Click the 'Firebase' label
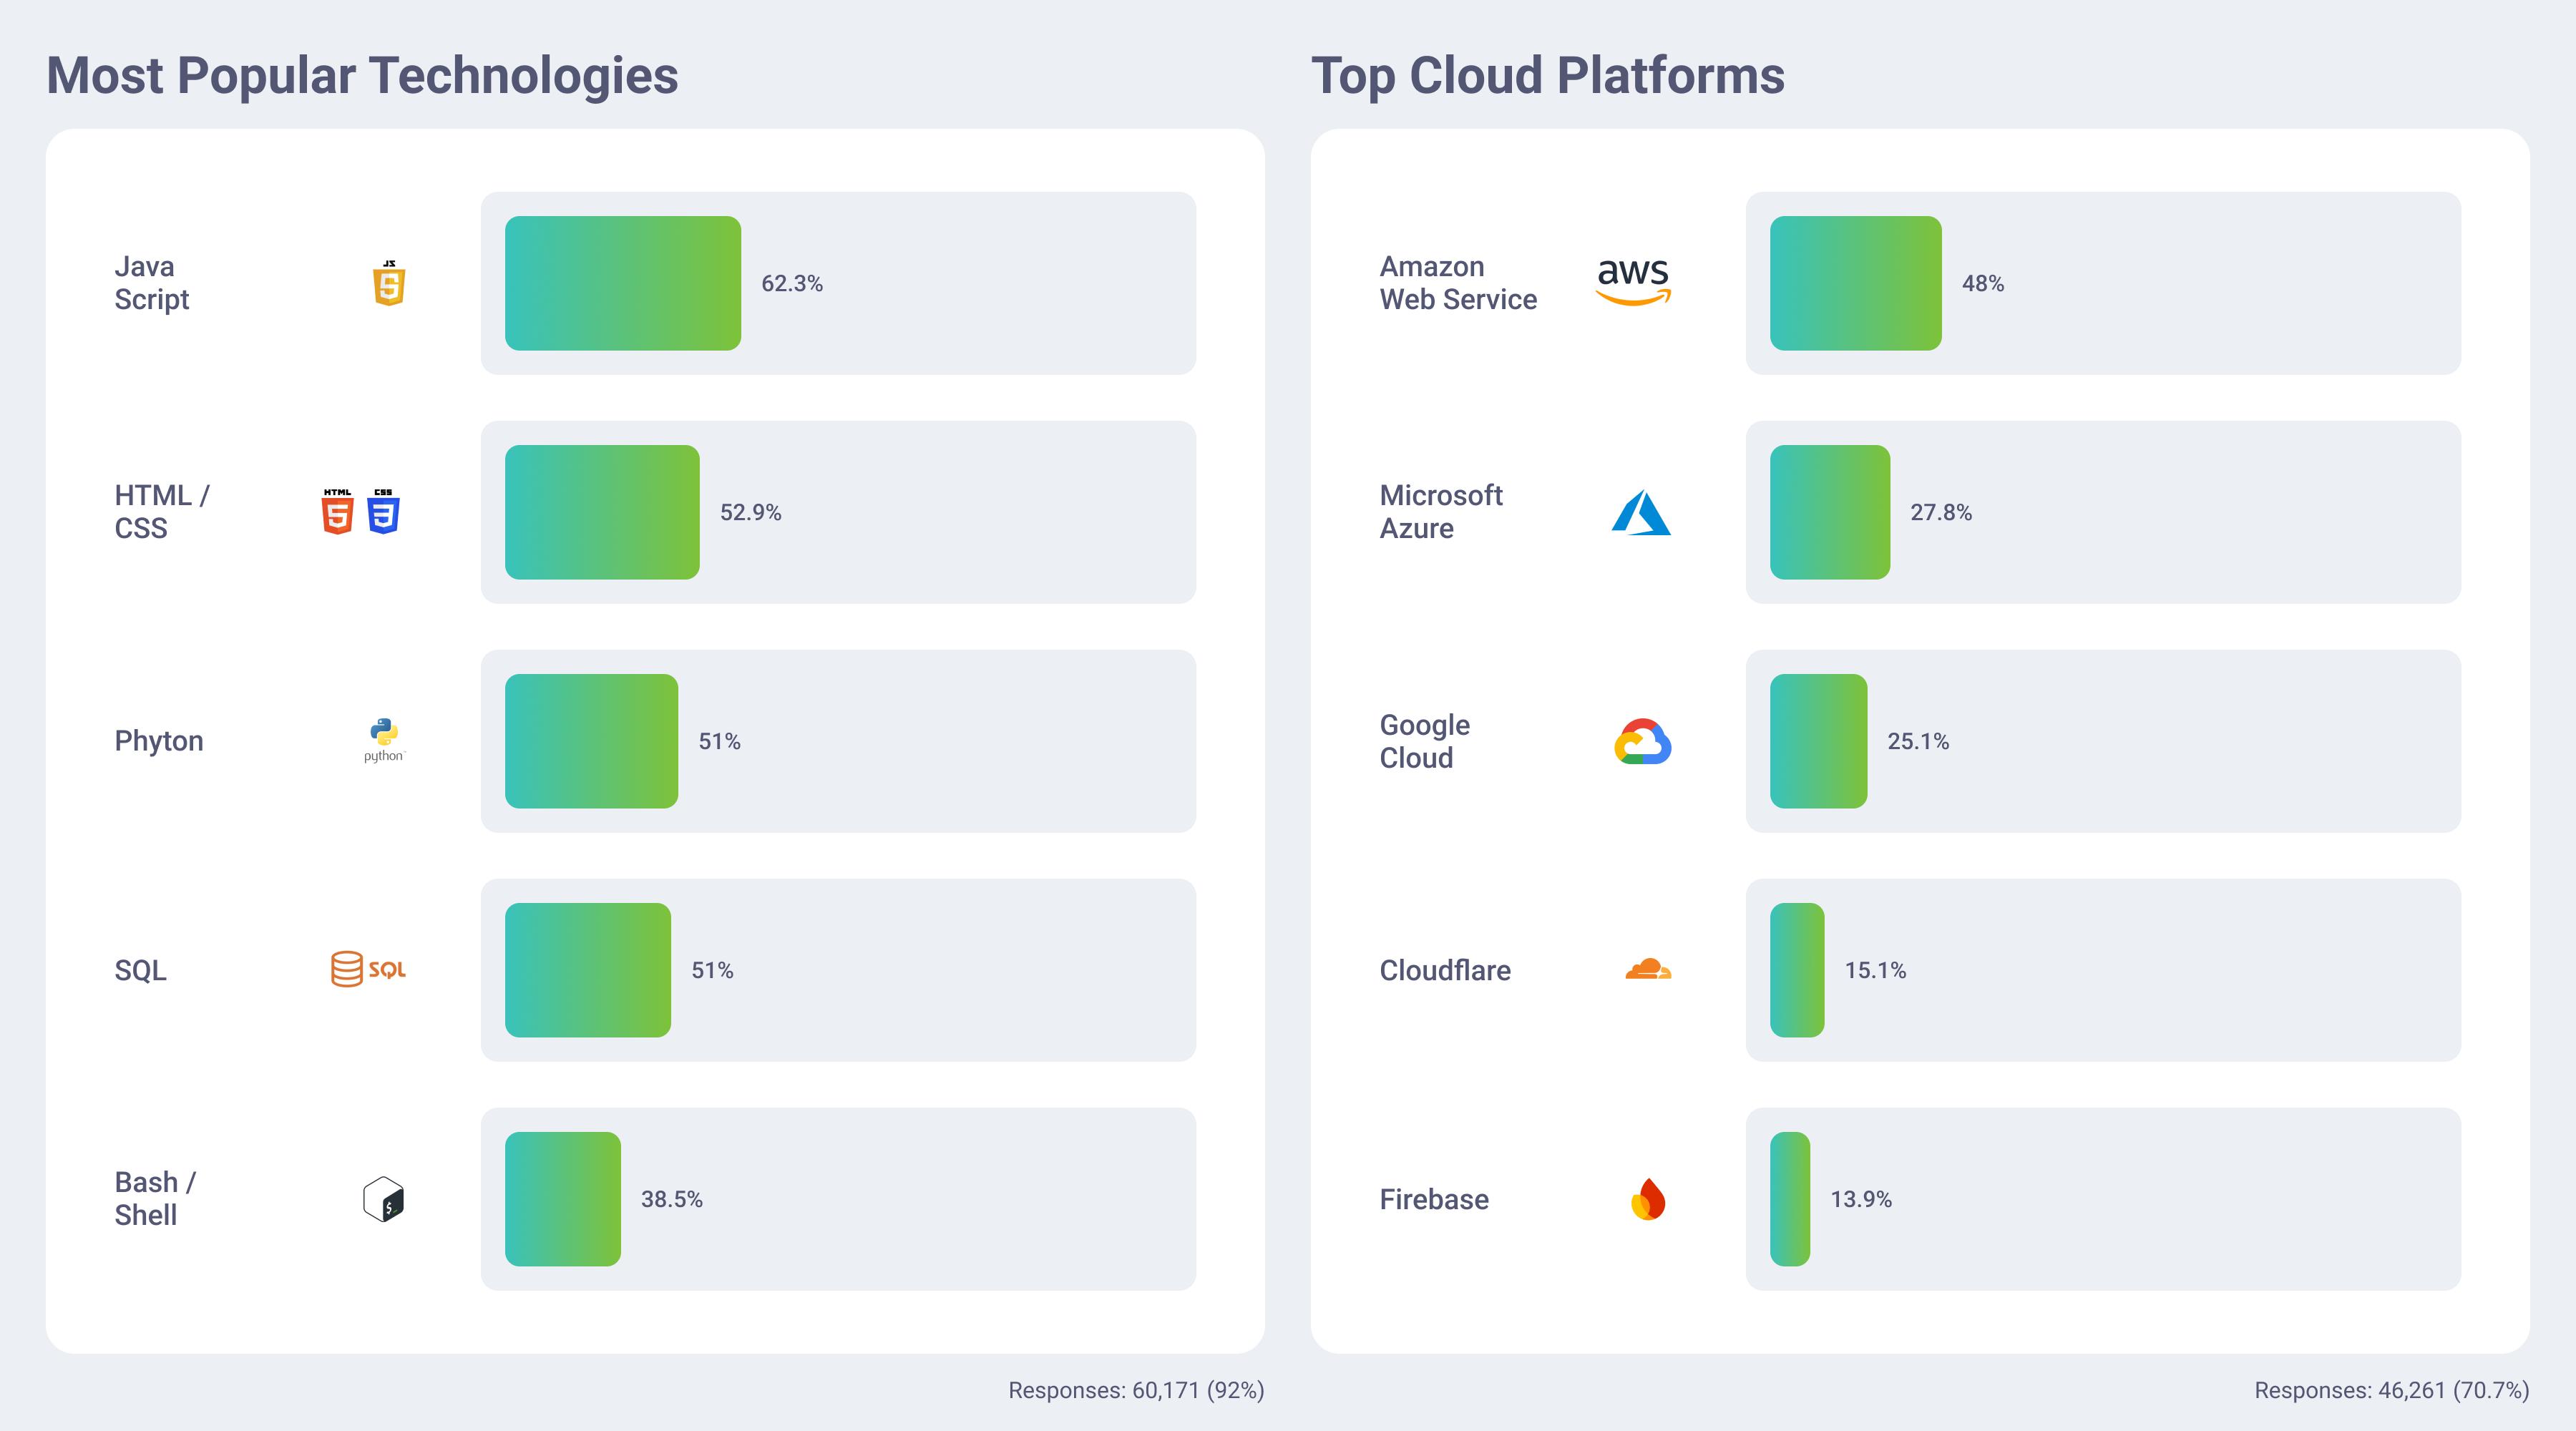 [x=1434, y=1199]
